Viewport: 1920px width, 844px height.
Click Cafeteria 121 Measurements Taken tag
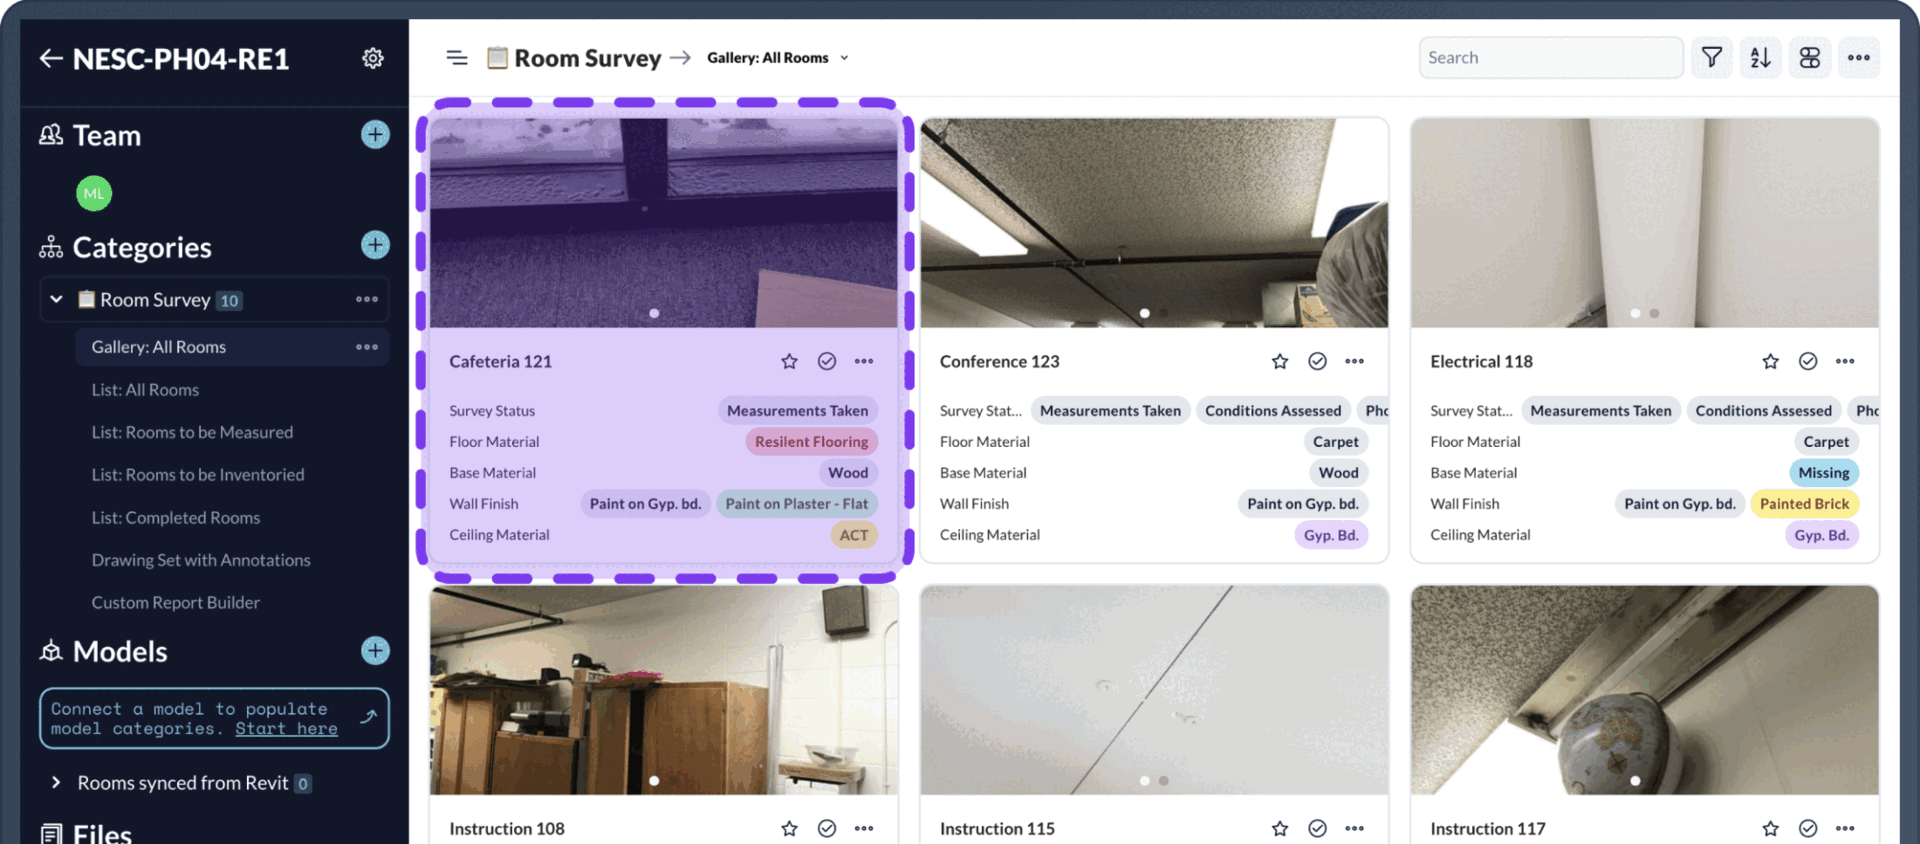(x=797, y=411)
